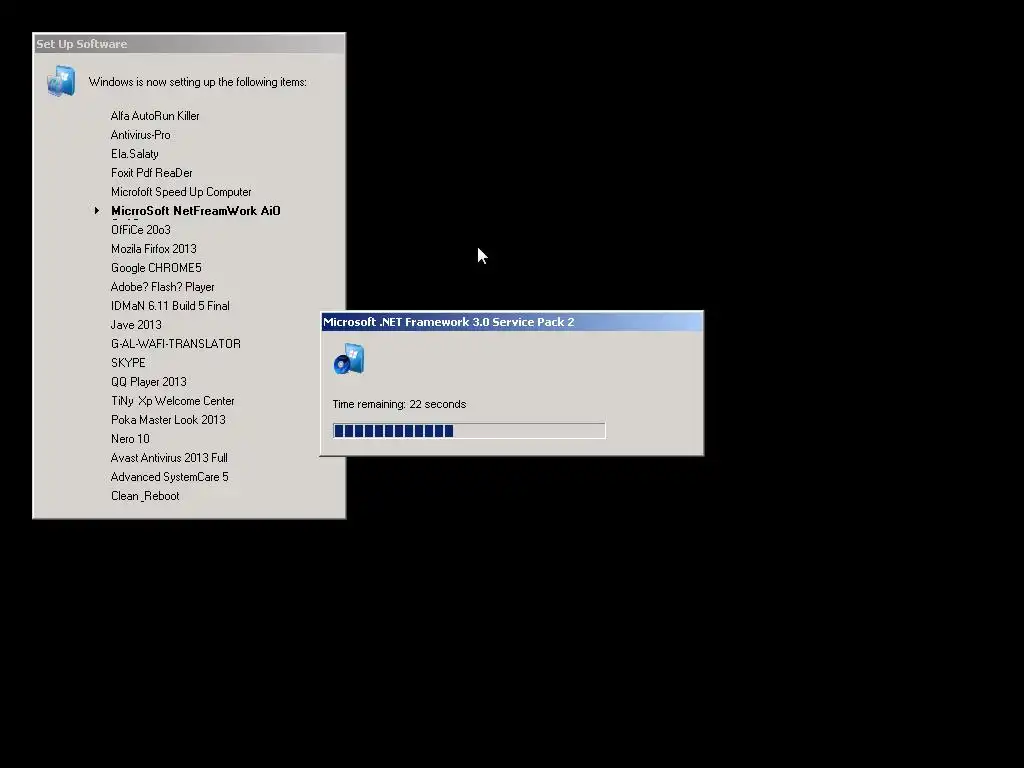Select the "Clean _Reboot" entry
The image size is (1024, 768).
point(145,495)
